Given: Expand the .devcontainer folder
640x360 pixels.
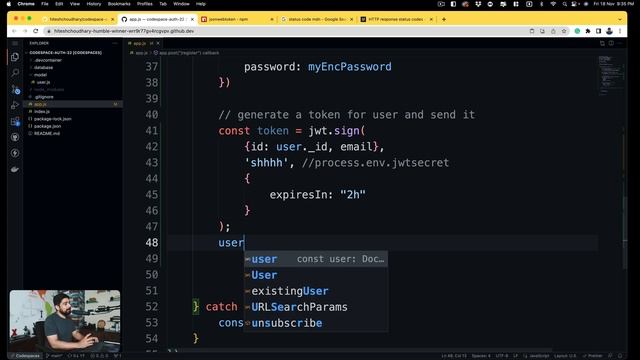Looking at the screenshot, I should tap(48, 60).
